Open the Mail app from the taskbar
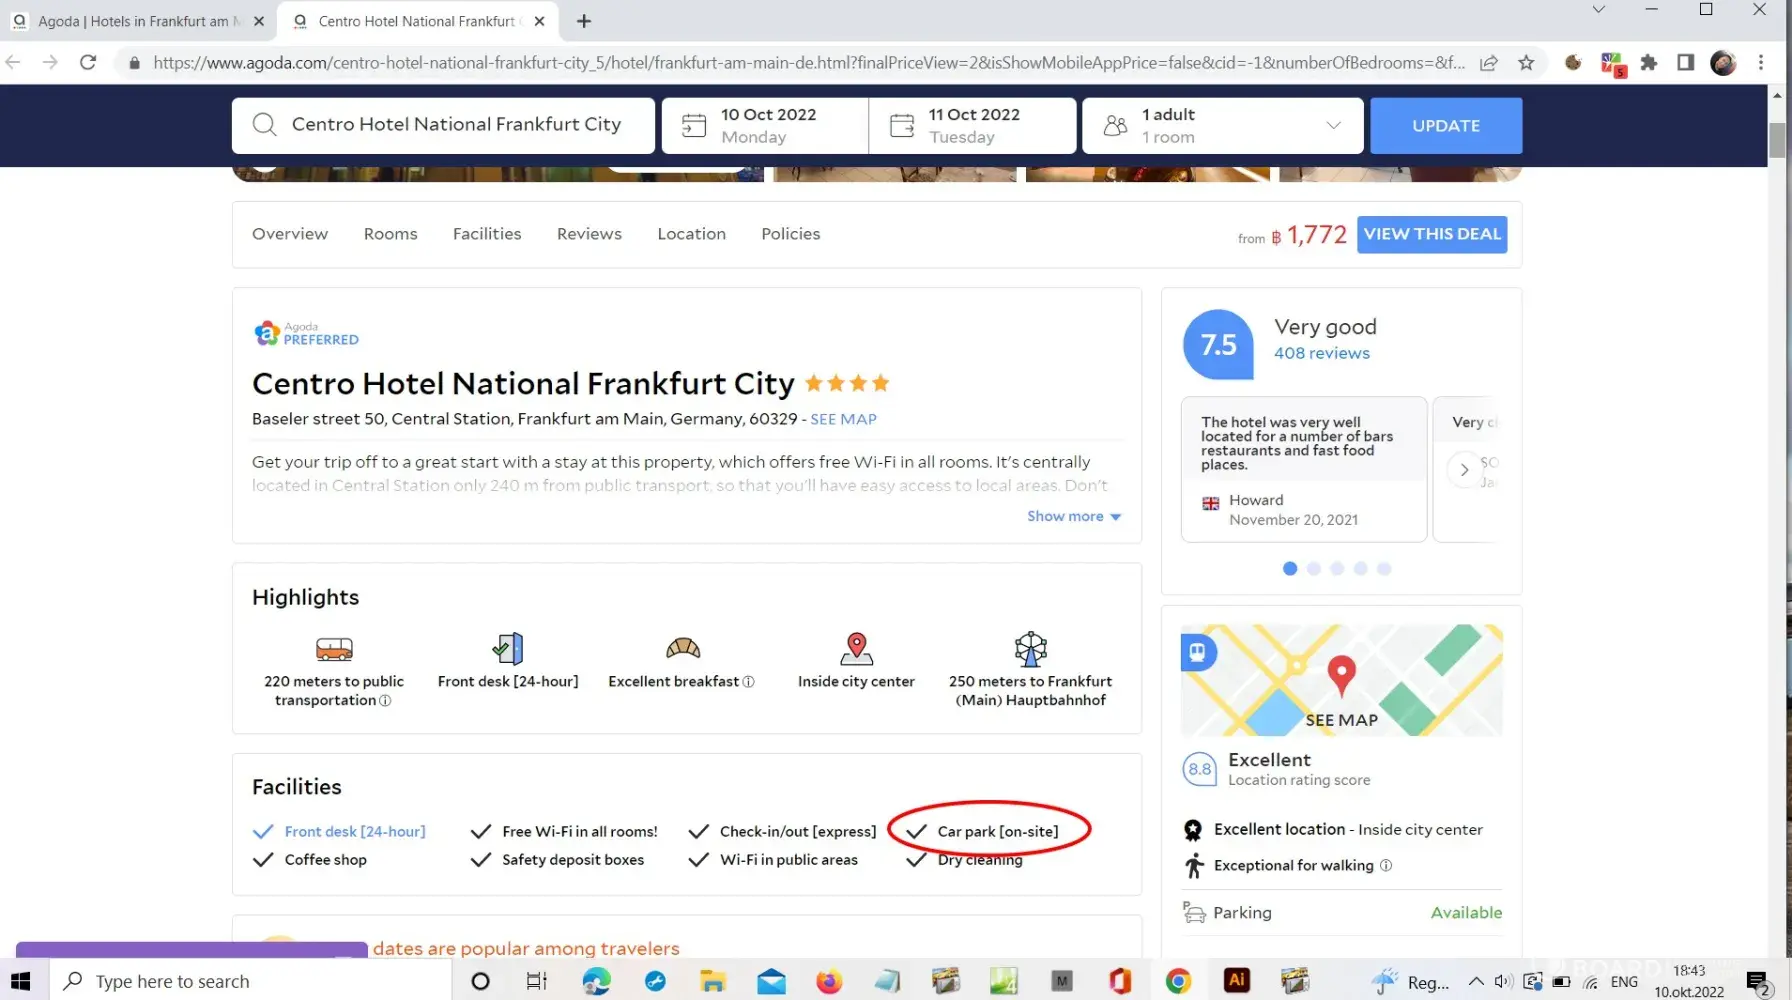 (771, 981)
